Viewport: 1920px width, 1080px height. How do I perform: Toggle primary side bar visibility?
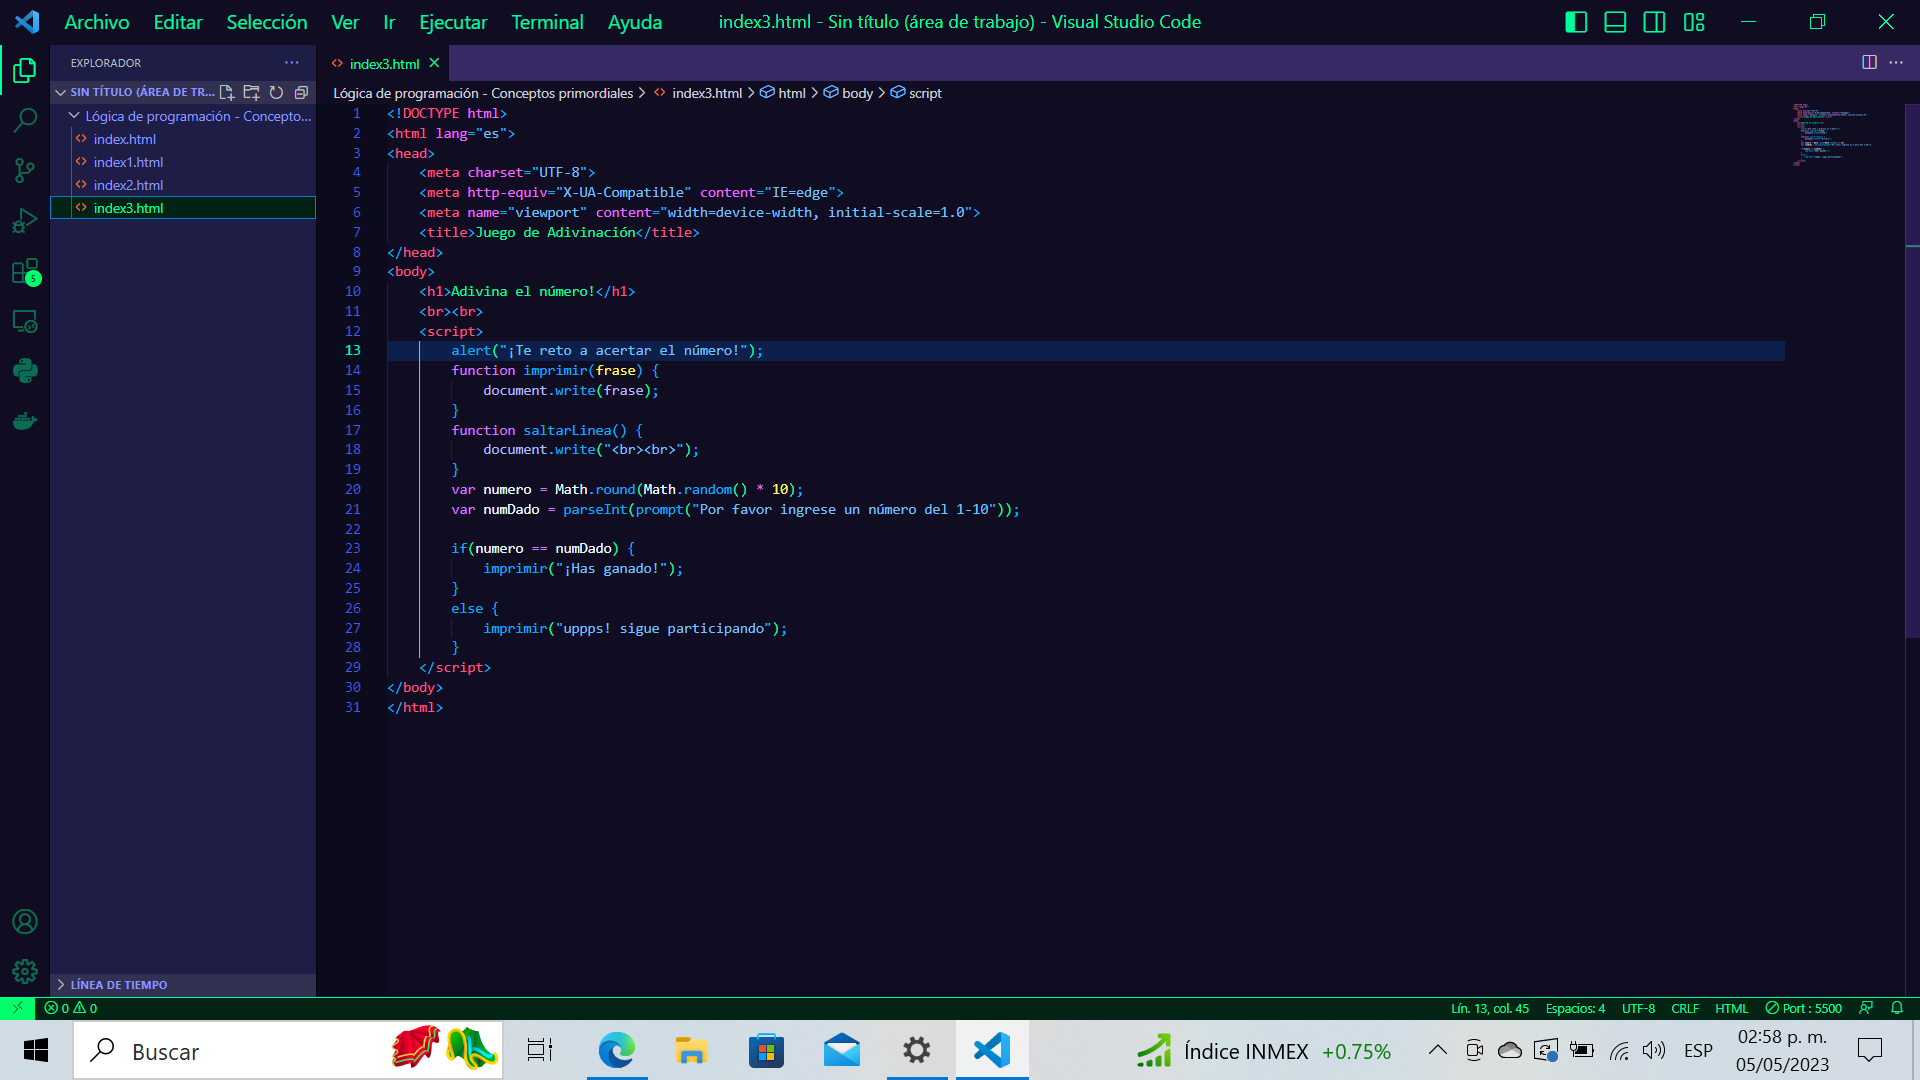tap(1576, 22)
